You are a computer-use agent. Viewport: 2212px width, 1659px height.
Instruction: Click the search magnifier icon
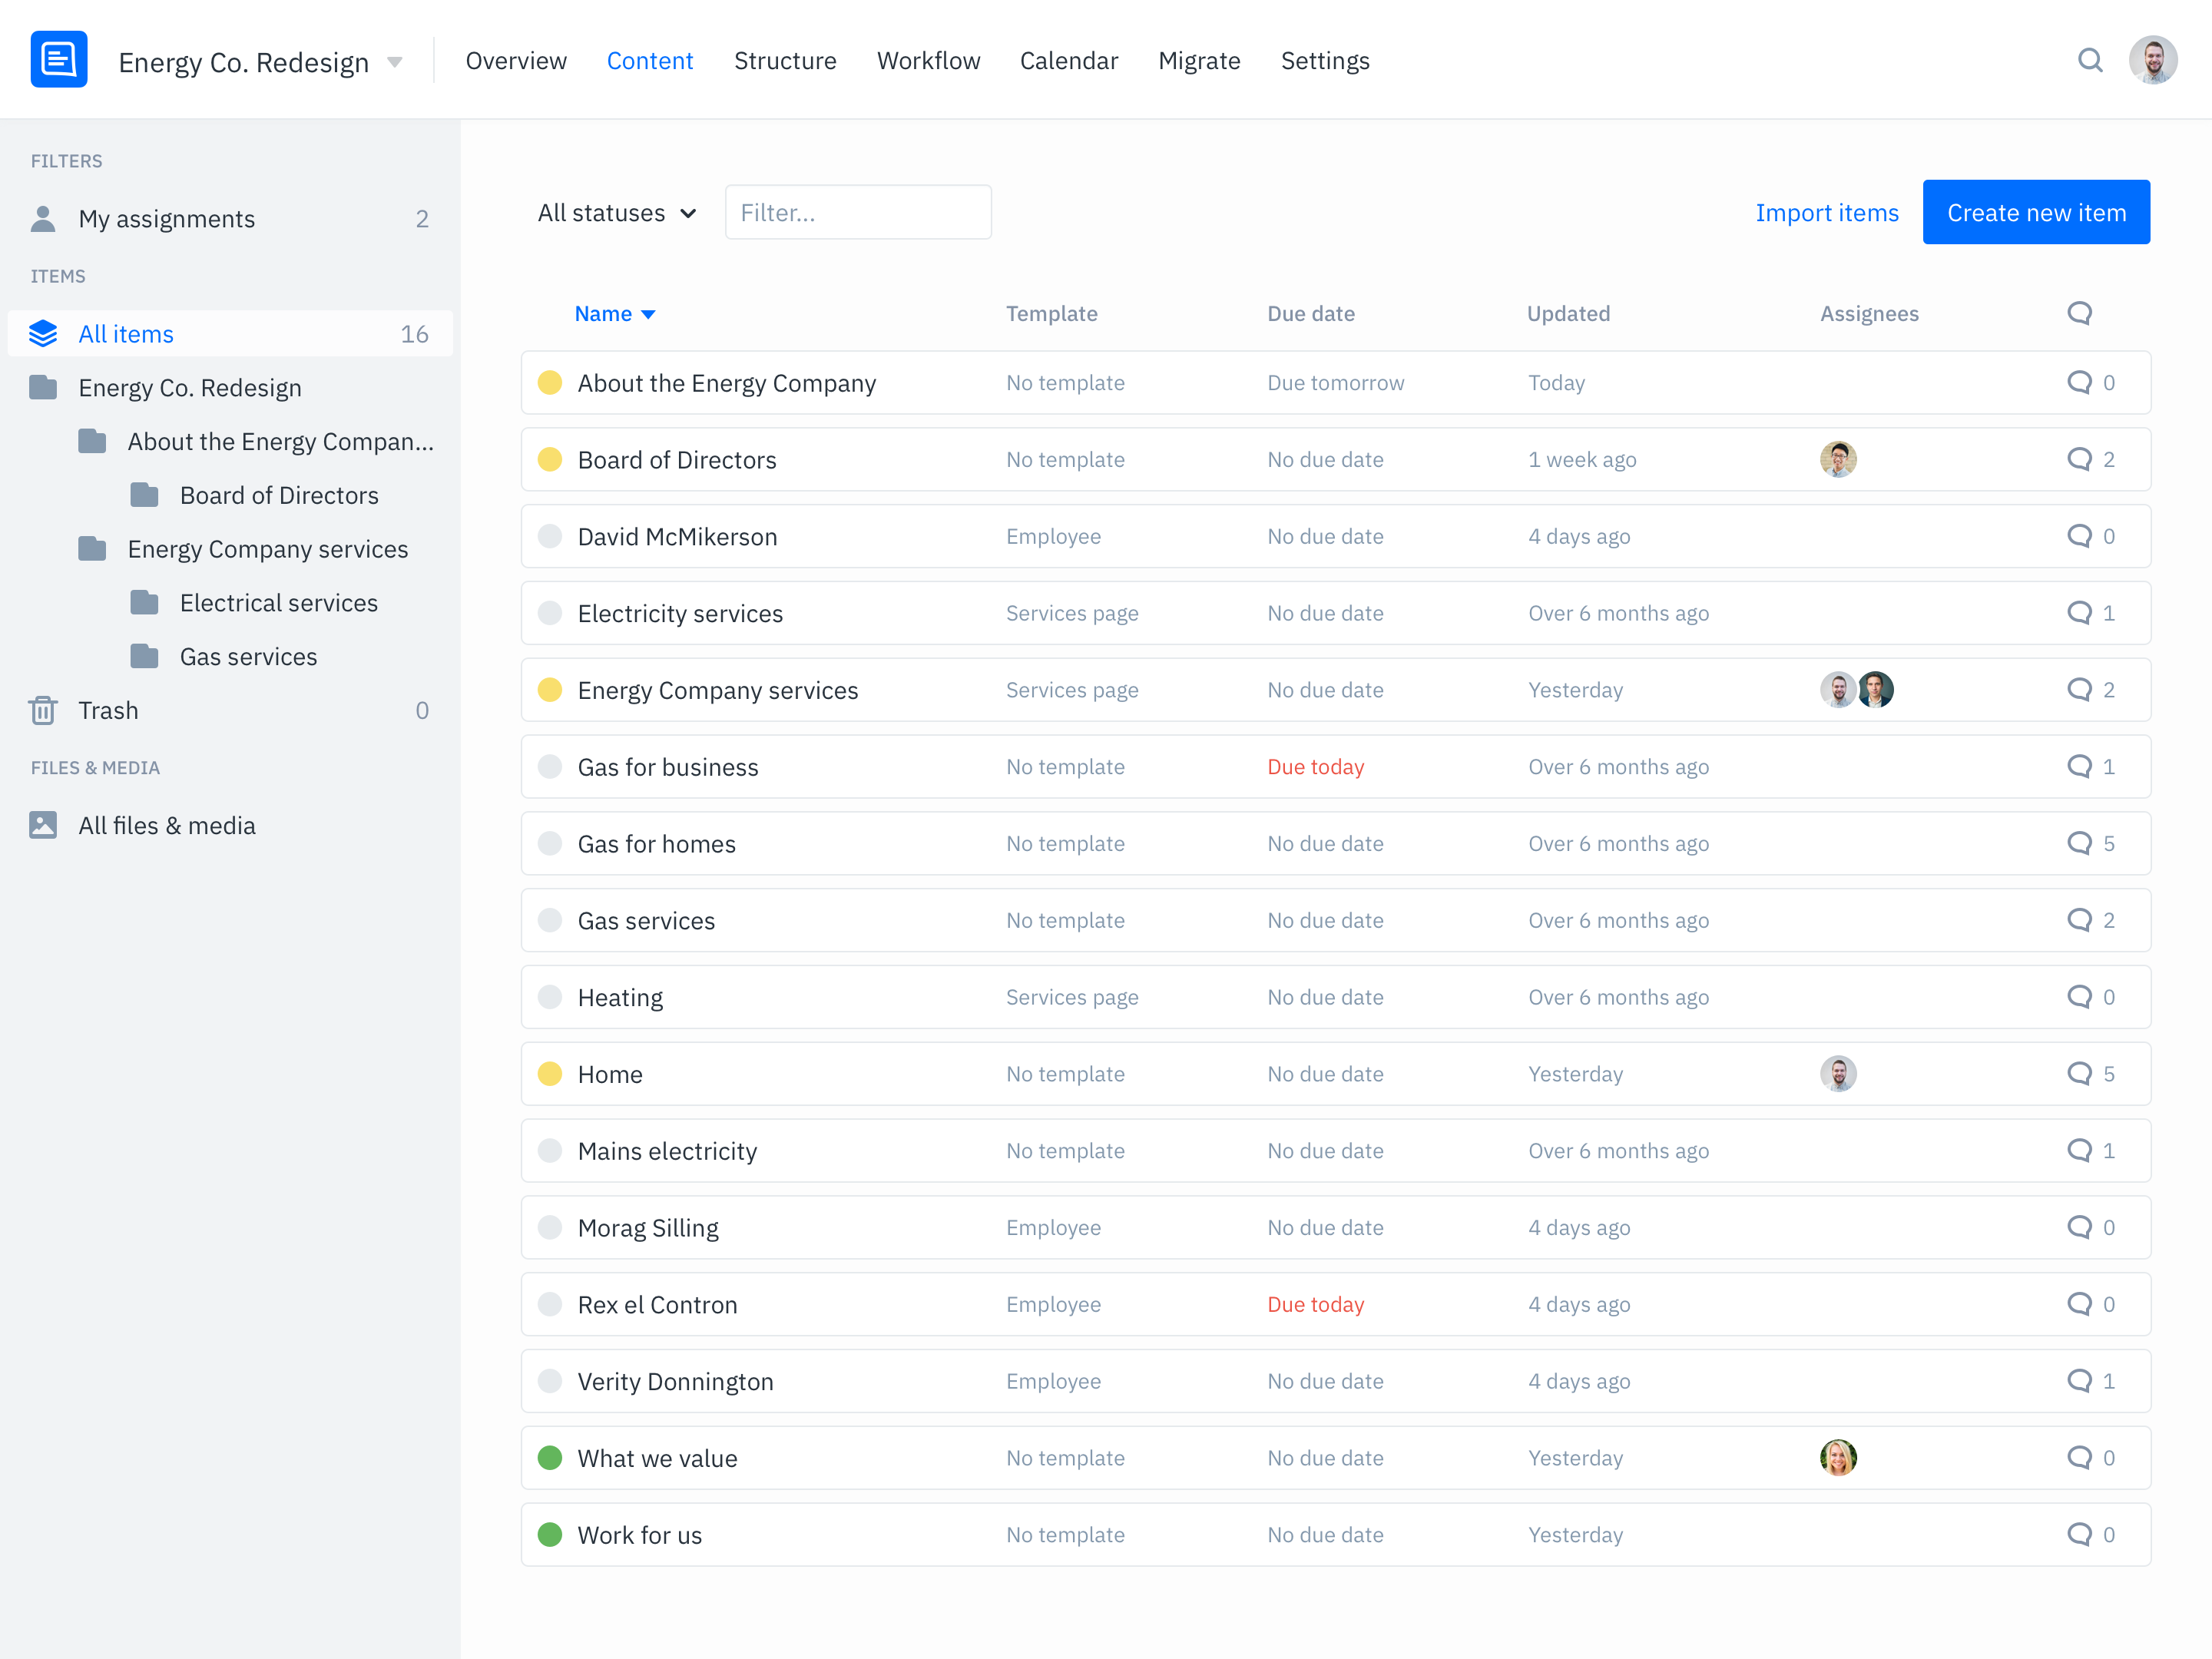point(2089,60)
